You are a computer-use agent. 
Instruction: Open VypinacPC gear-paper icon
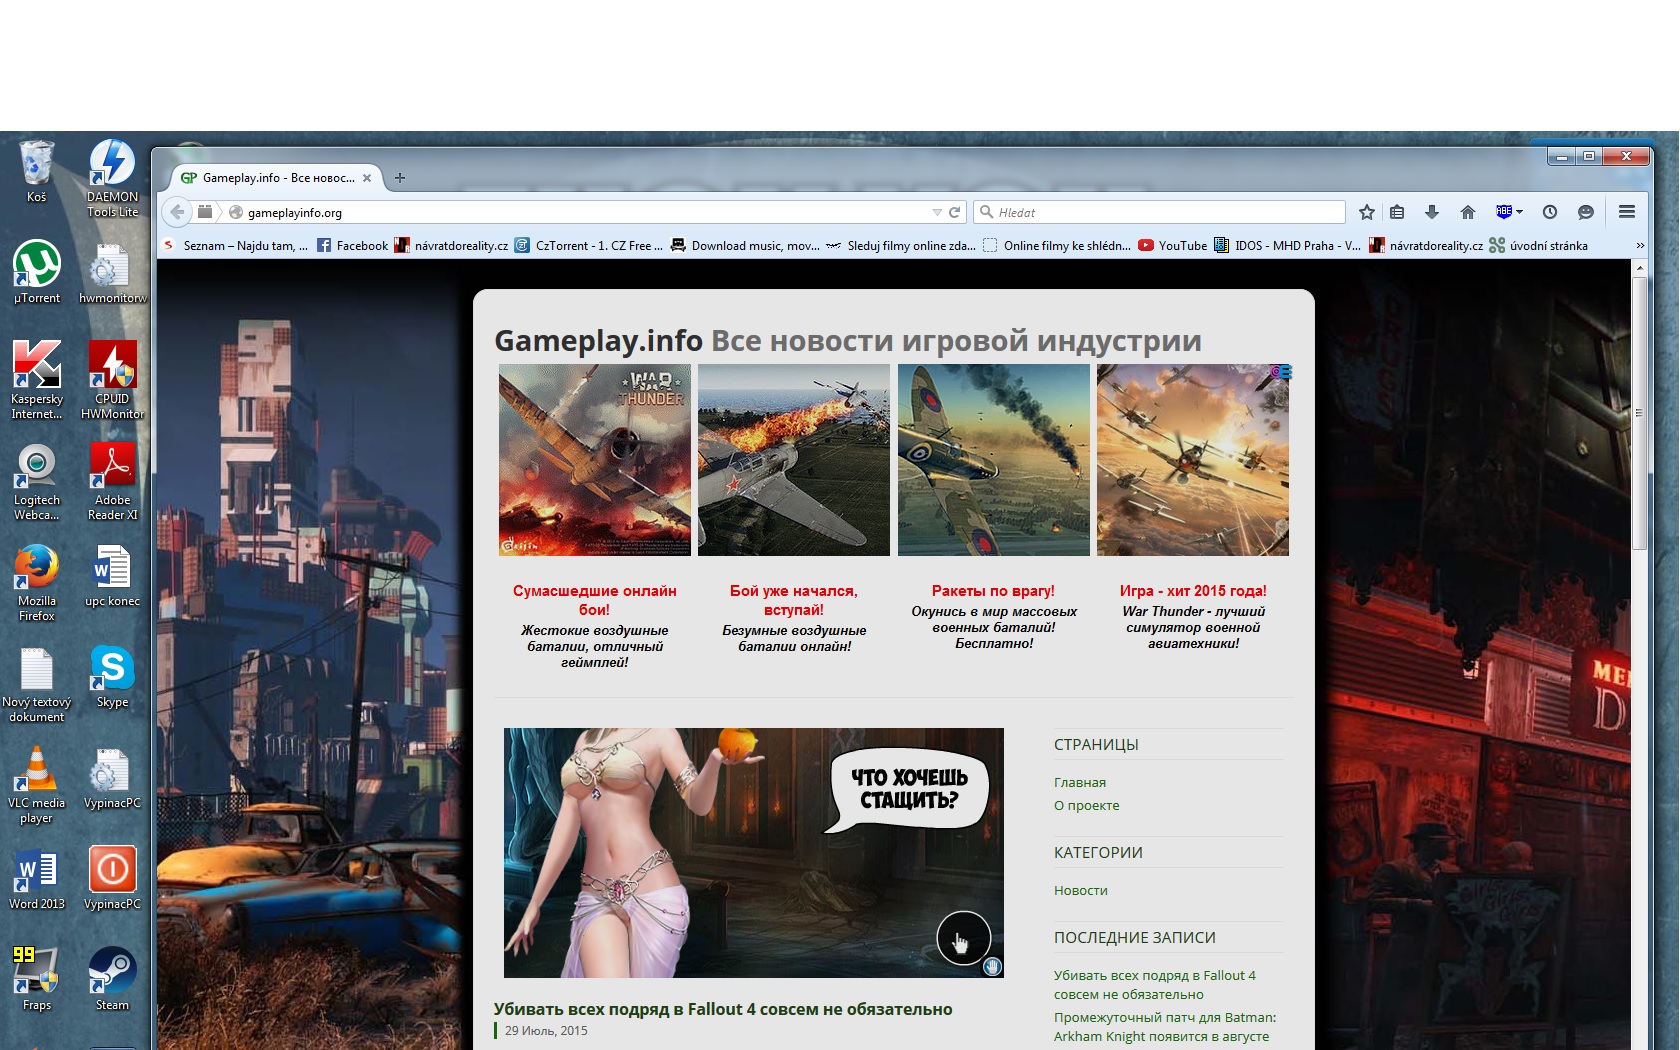(x=112, y=777)
